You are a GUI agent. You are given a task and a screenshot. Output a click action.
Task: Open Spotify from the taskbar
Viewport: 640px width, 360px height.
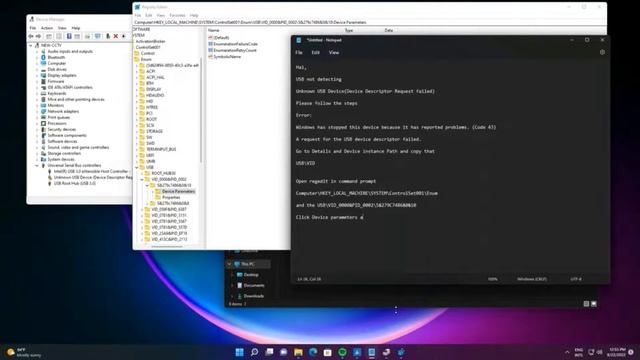[x=342, y=352]
